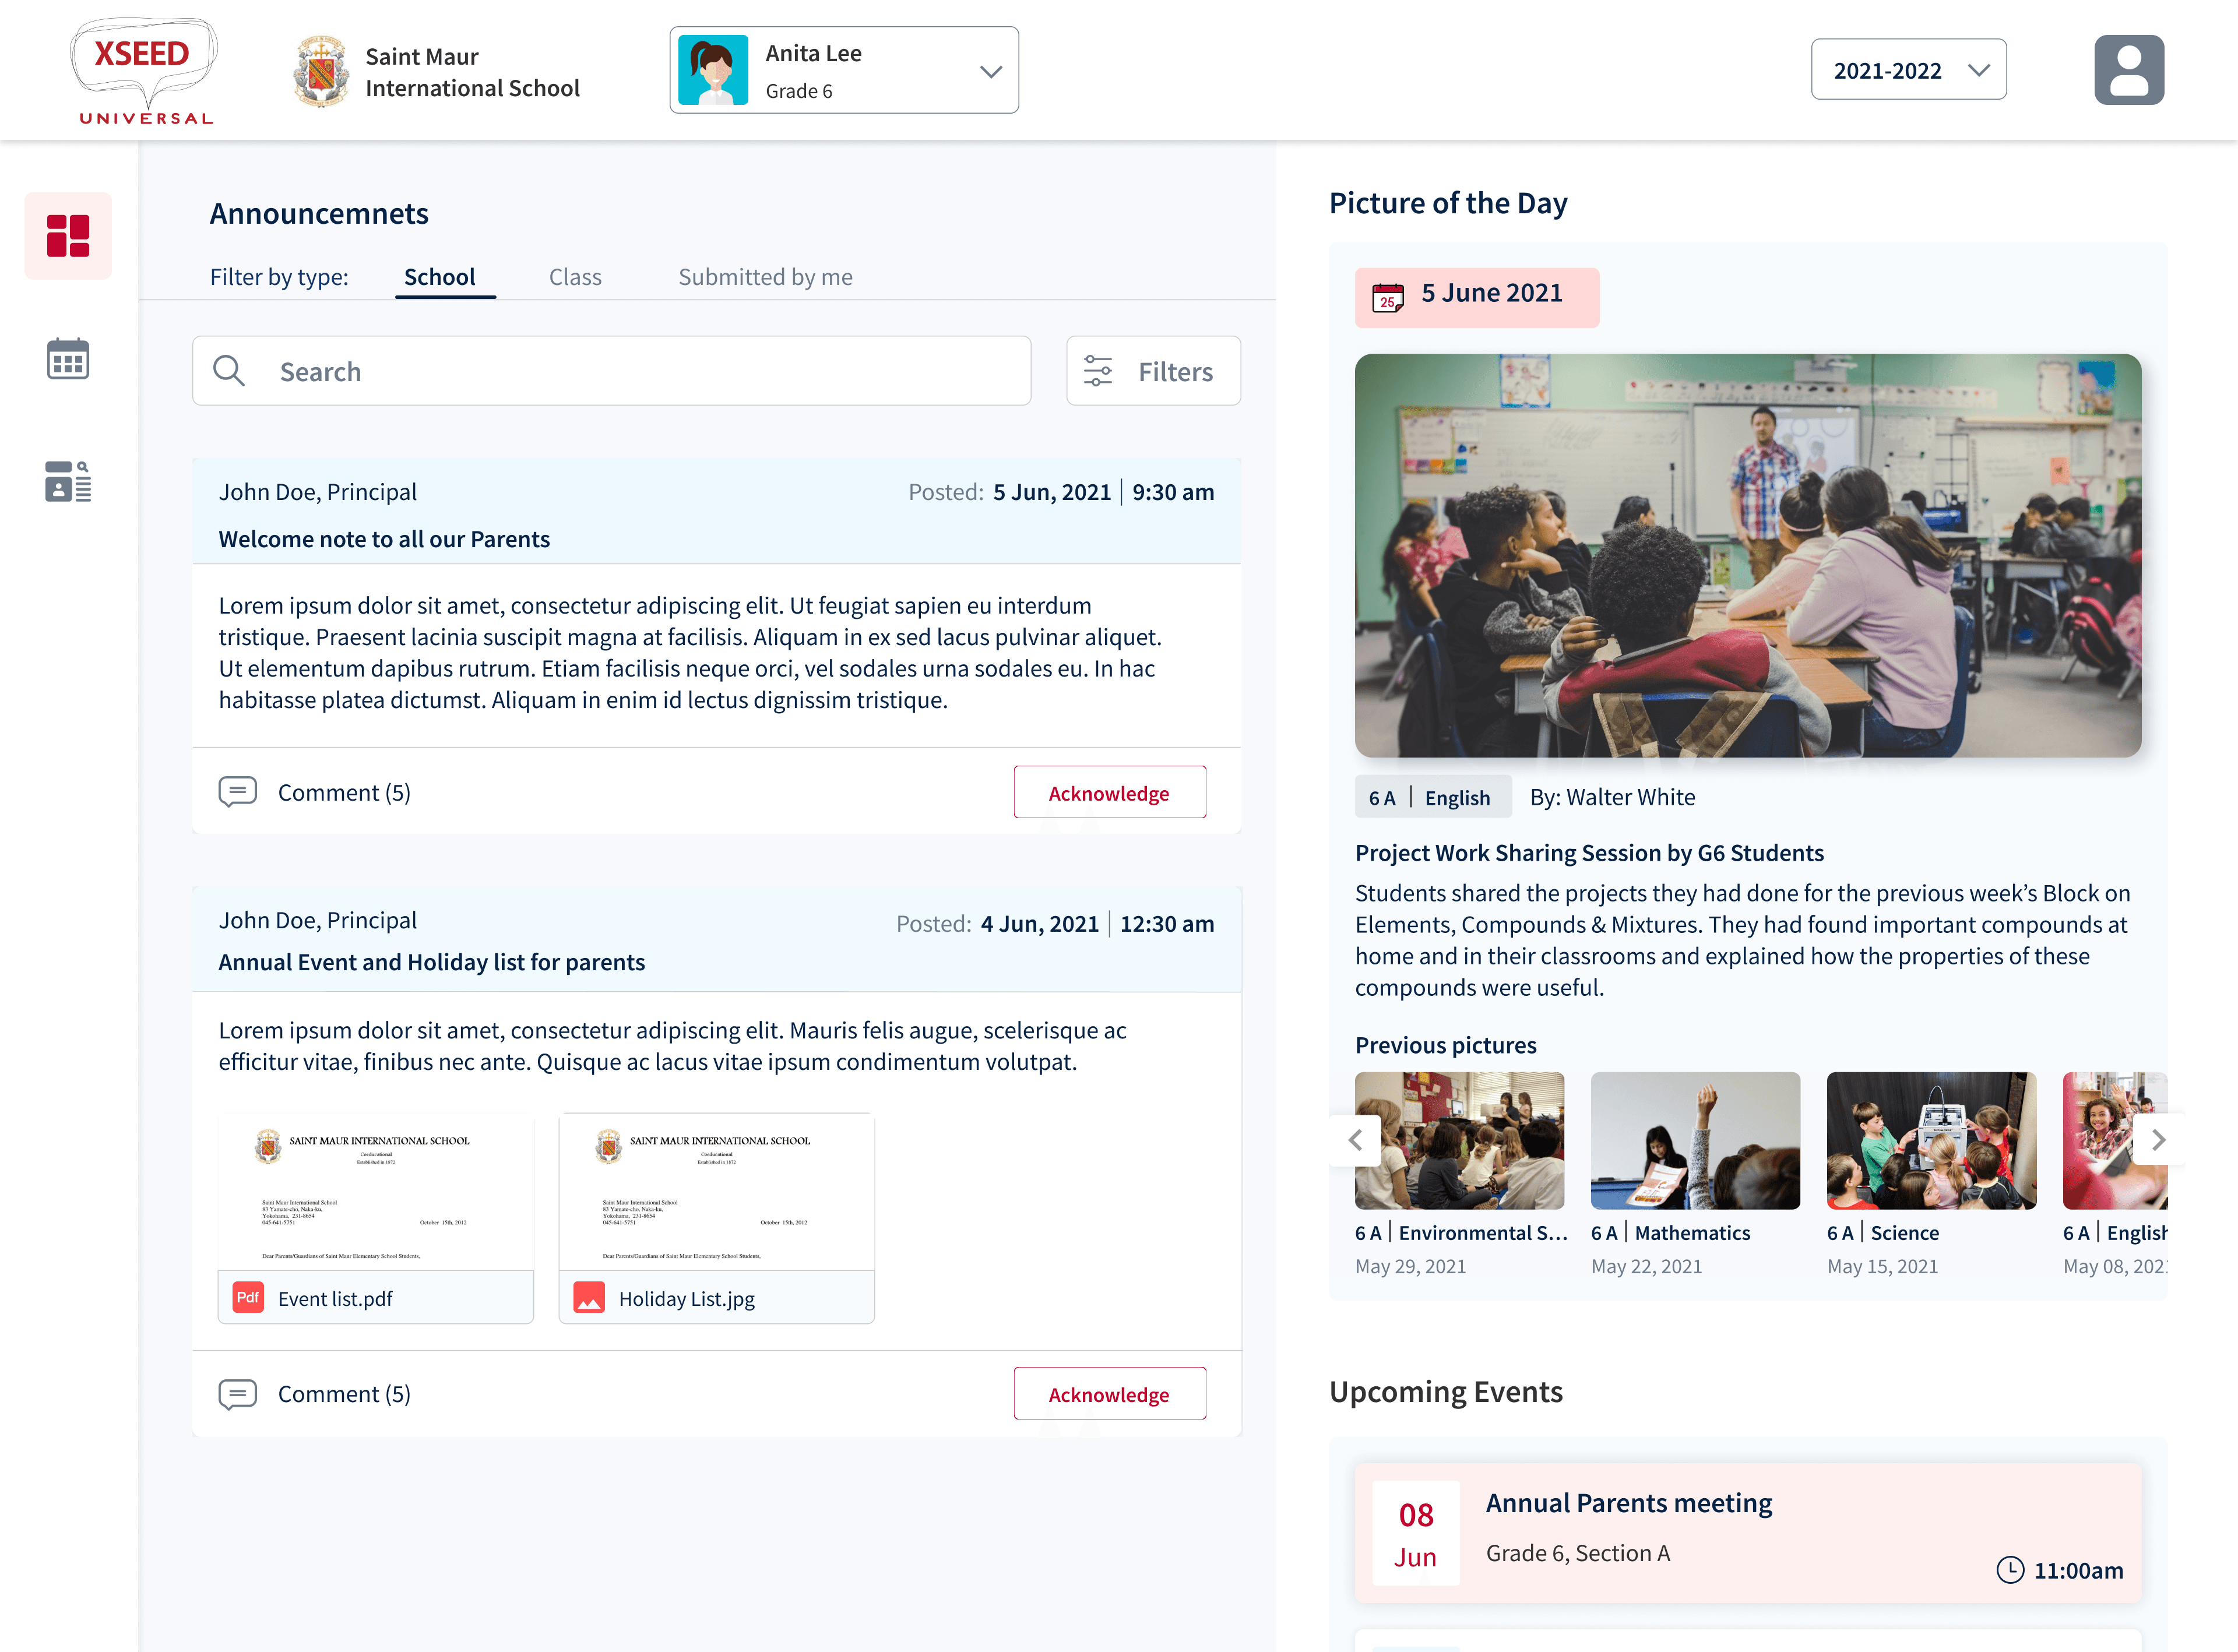This screenshot has width=2238, height=1652.
Task: Click comment icon on Annual Event post
Action: [x=238, y=1394]
